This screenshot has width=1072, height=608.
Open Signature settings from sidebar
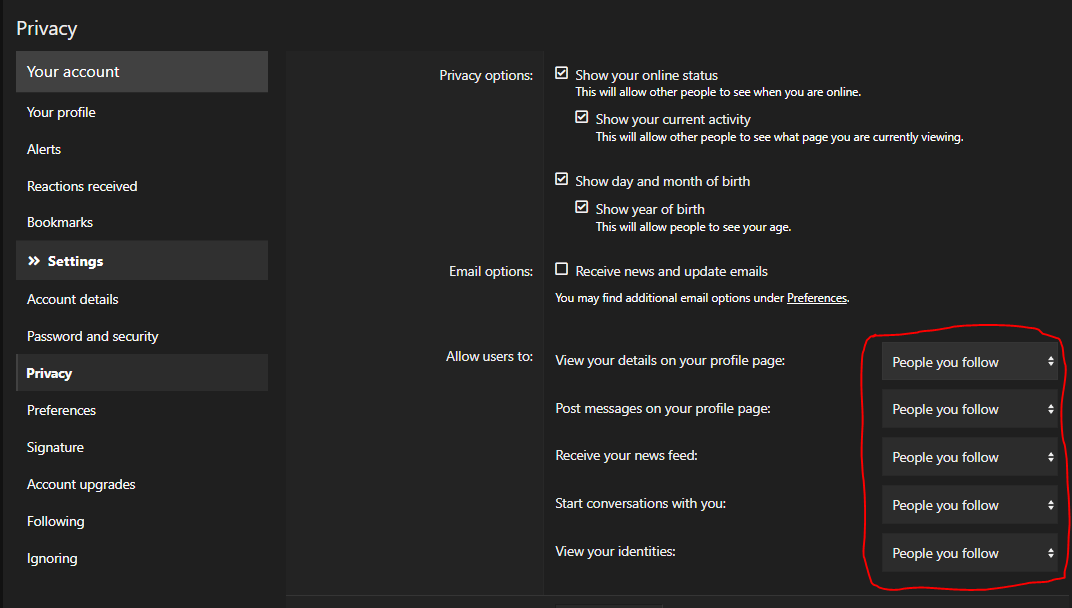tap(55, 447)
